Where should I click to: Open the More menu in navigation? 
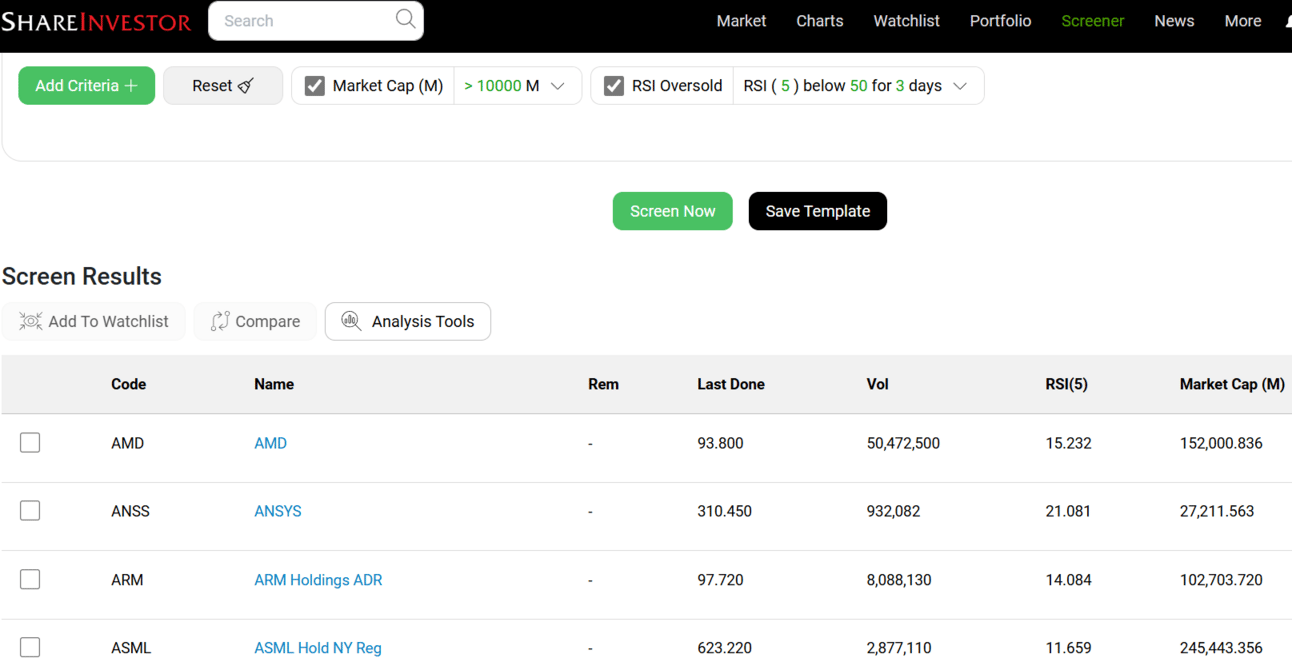[x=1243, y=21]
